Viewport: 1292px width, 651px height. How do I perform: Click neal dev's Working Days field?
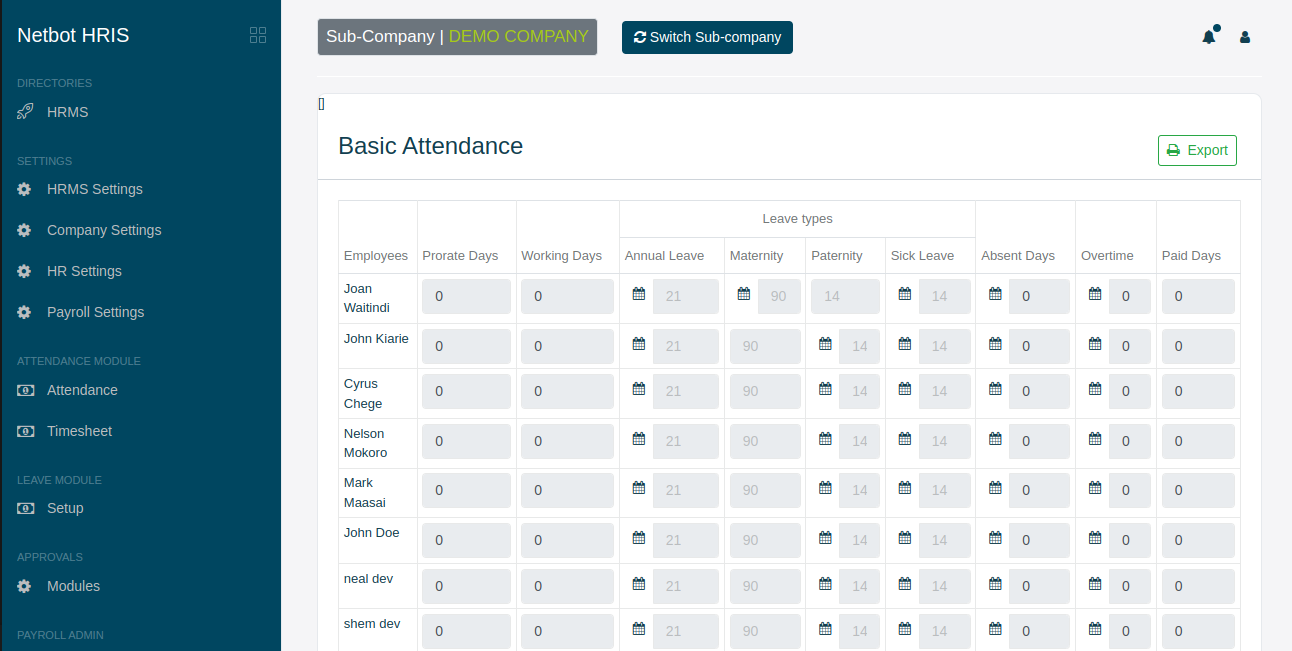point(567,586)
